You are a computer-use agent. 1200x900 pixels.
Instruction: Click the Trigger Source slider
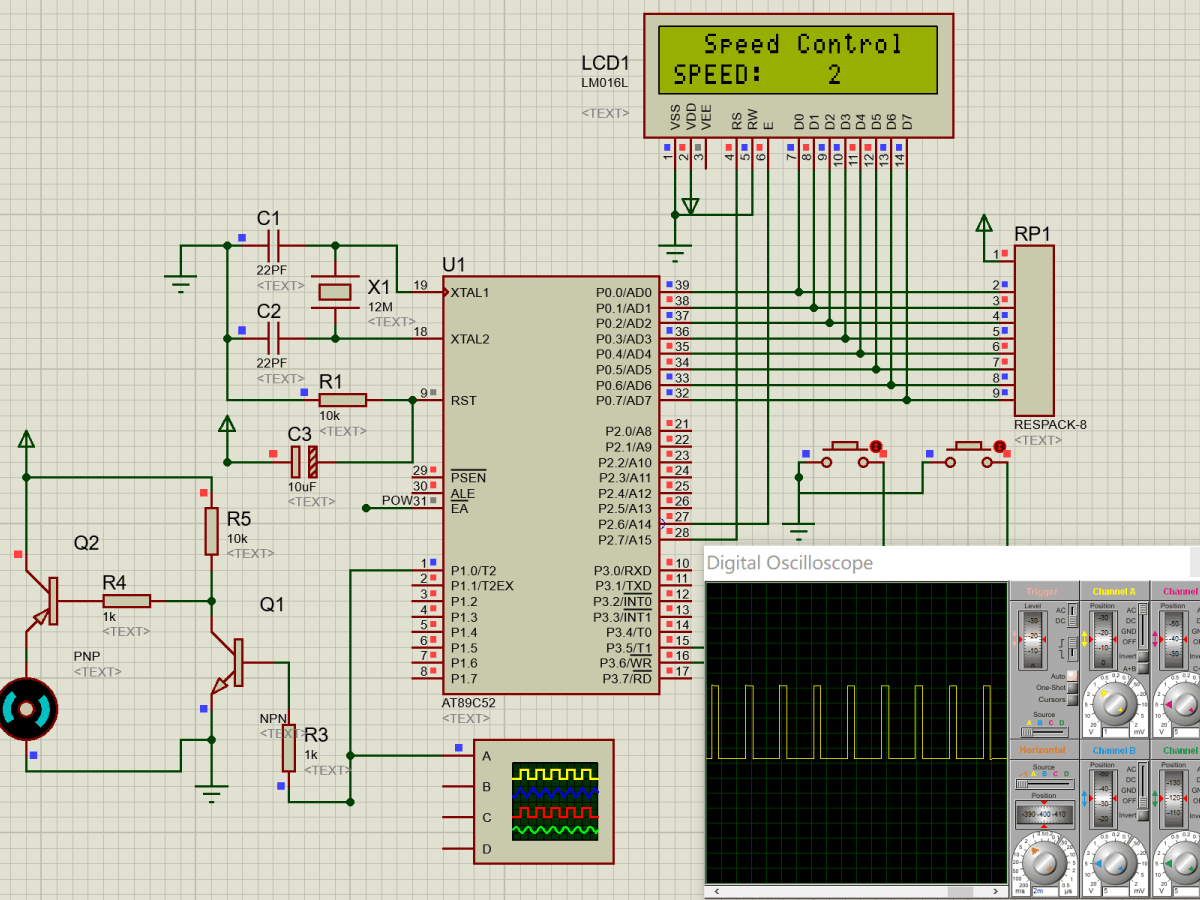tap(1044, 732)
